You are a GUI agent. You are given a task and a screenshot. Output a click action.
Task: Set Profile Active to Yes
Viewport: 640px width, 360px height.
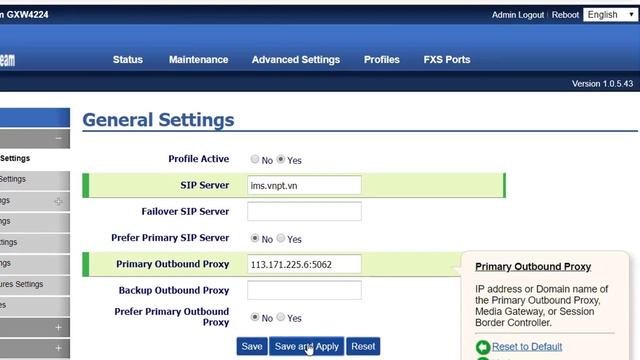(x=281, y=159)
